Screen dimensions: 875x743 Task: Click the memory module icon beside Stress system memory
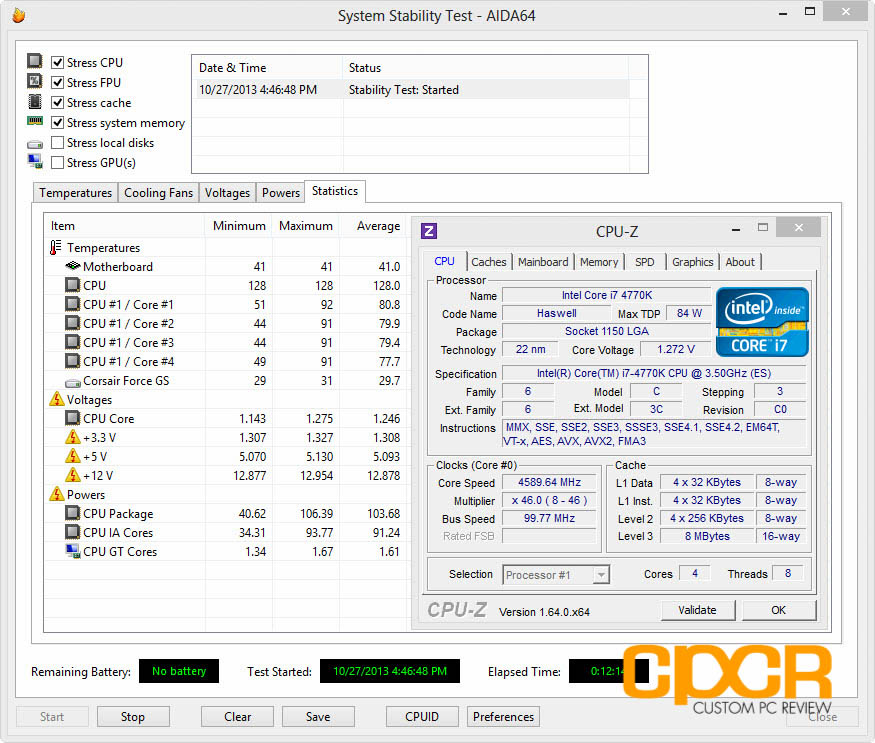pyautogui.click(x=35, y=121)
